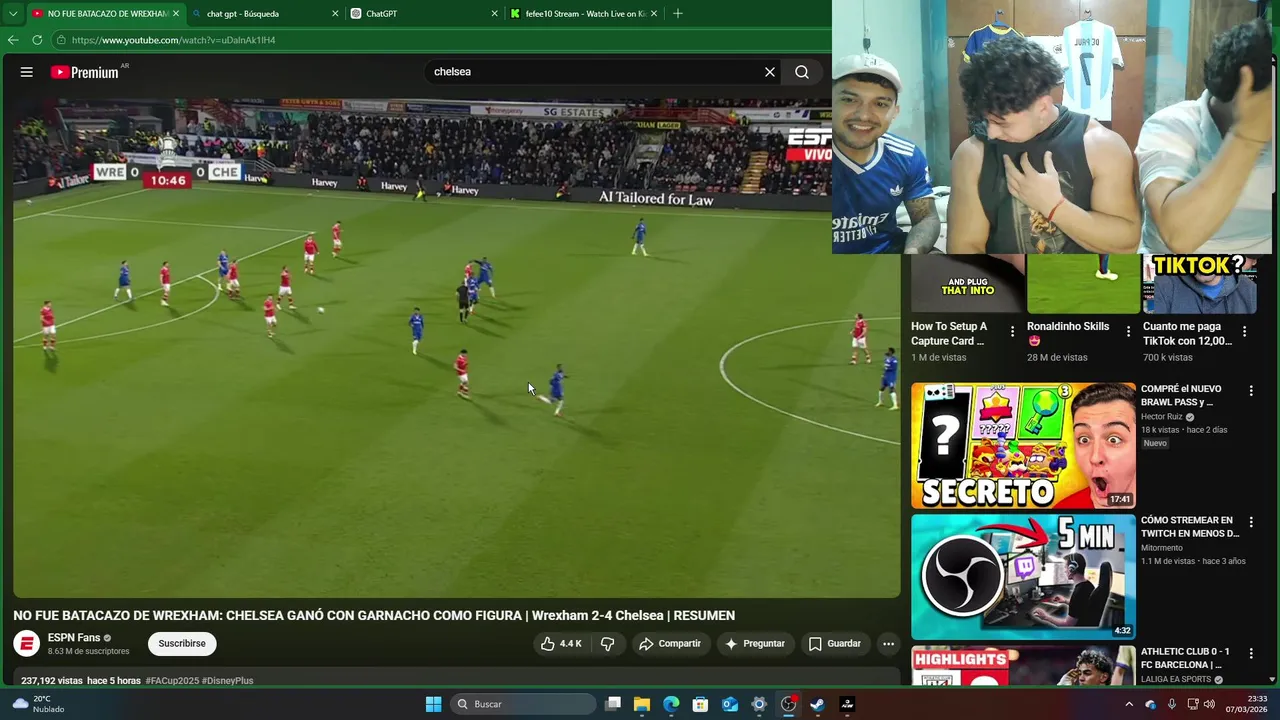Image resolution: width=1280 pixels, height=720 pixels.
Task: Subscribe to ESPN Fans with Suscribirse
Action: [x=182, y=644]
